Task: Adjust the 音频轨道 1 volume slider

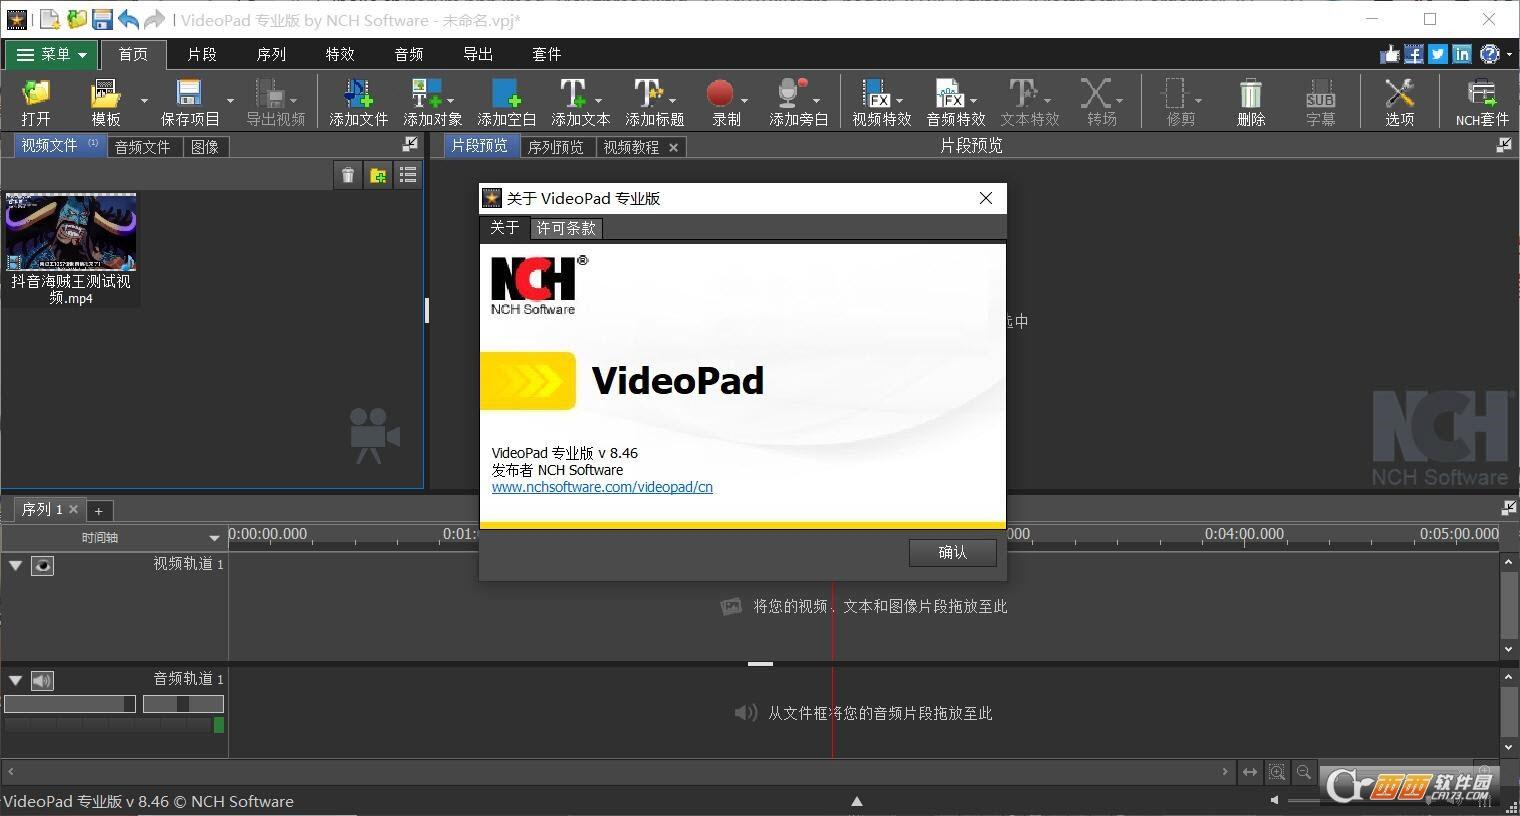Action: coord(70,704)
